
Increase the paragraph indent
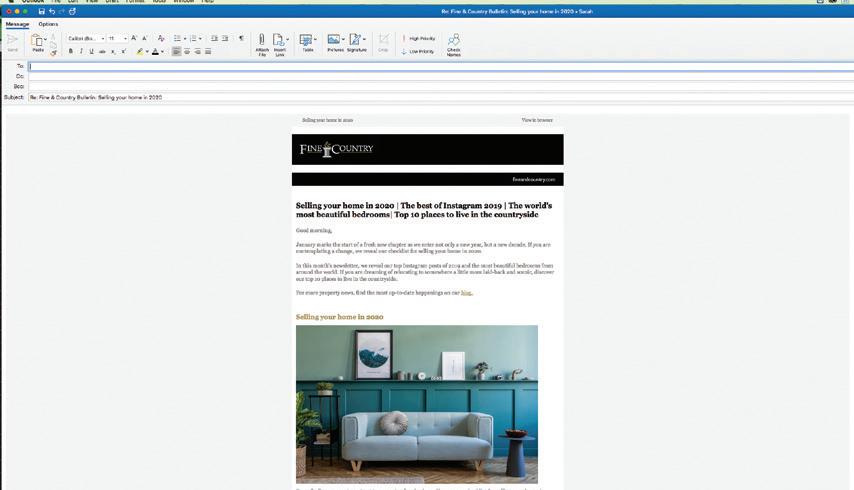pos(225,38)
